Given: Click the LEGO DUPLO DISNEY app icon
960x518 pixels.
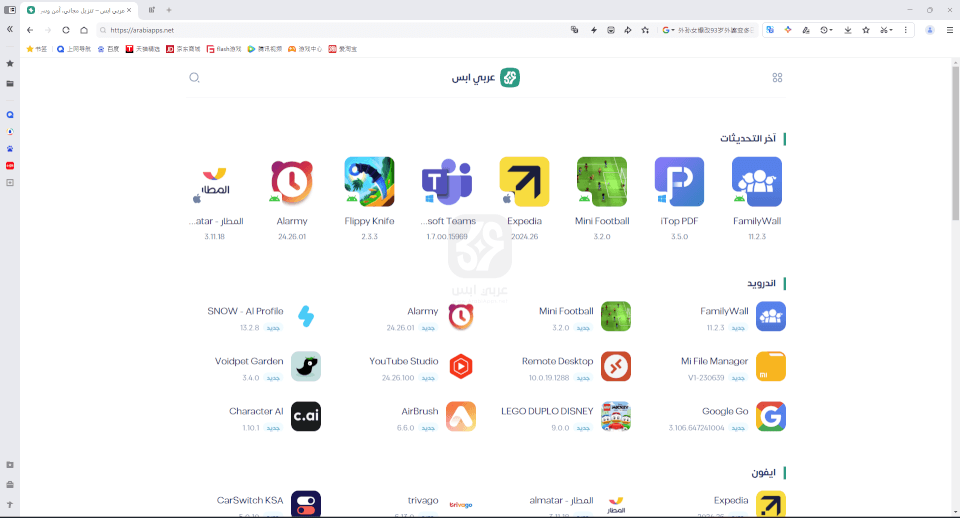Looking at the screenshot, I should coord(616,416).
